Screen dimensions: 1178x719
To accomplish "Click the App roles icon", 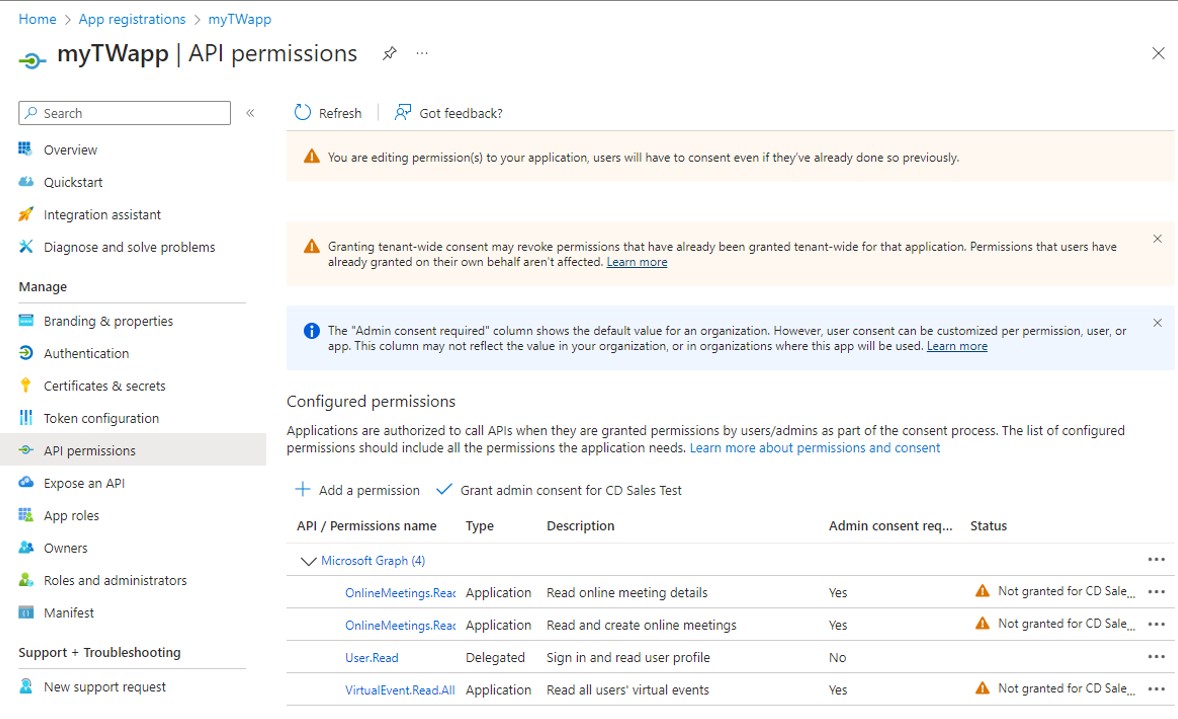I will coord(26,515).
